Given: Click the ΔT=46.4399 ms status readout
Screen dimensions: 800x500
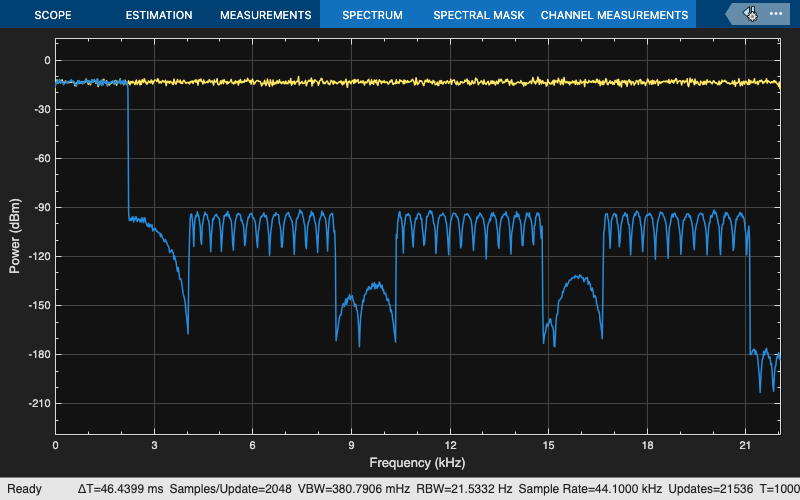Looking at the screenshot, I should click(x=120, y=489).
